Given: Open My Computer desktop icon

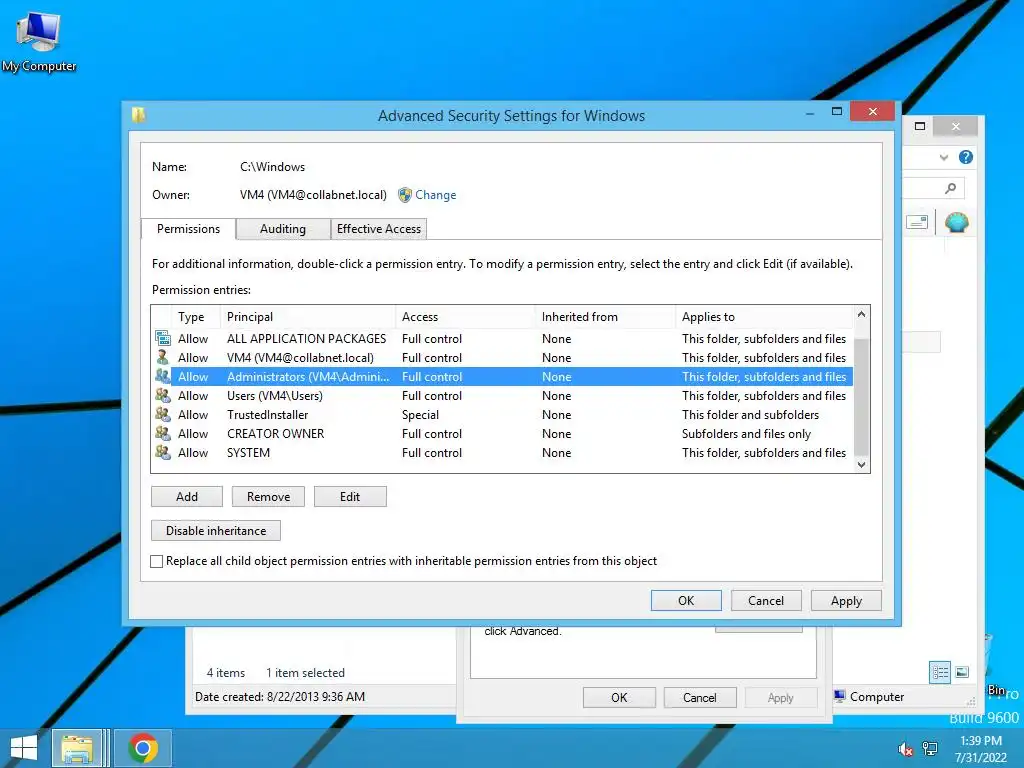Looking at the screenshot, I should click(x=38, y=42).
